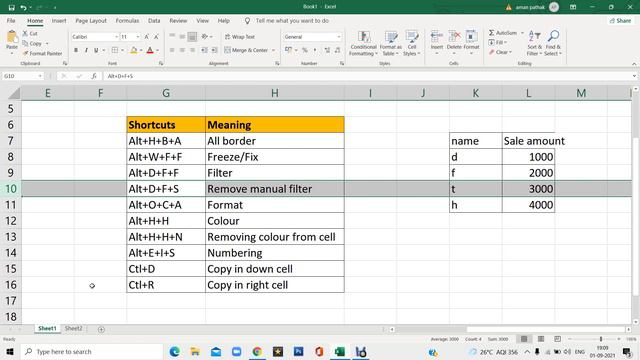
Task: Increase indent
Action: tap(214, 50)
